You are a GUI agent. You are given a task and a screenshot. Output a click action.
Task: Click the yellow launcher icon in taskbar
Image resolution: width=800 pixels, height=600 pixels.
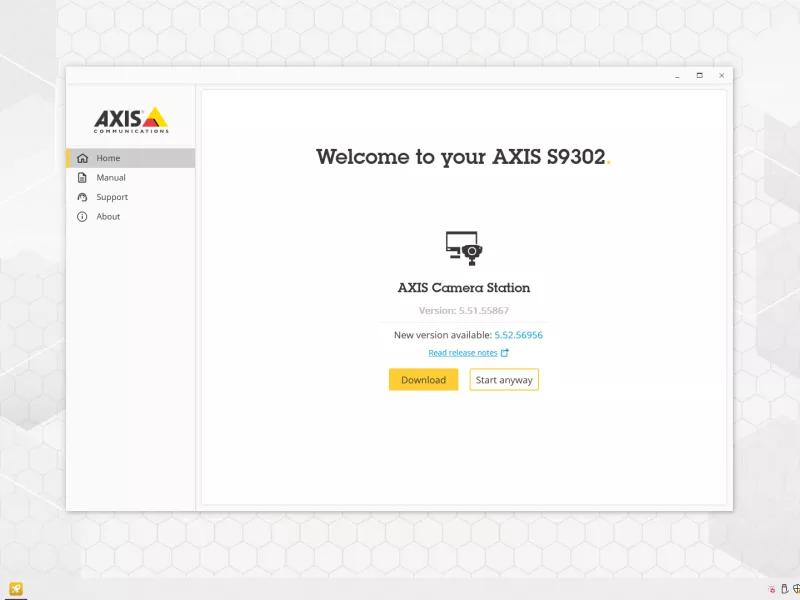click(16, 589)
